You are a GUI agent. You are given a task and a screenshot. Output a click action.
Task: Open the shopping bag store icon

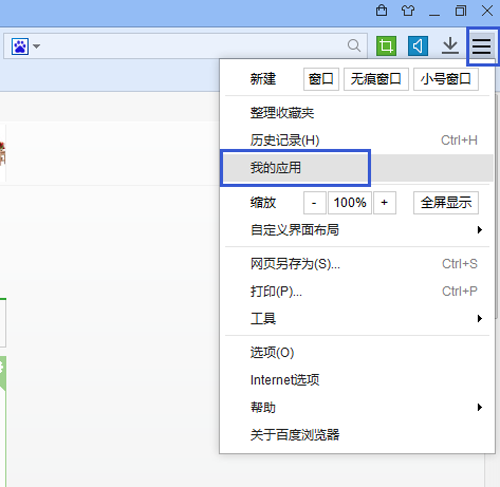click(381, 11)
